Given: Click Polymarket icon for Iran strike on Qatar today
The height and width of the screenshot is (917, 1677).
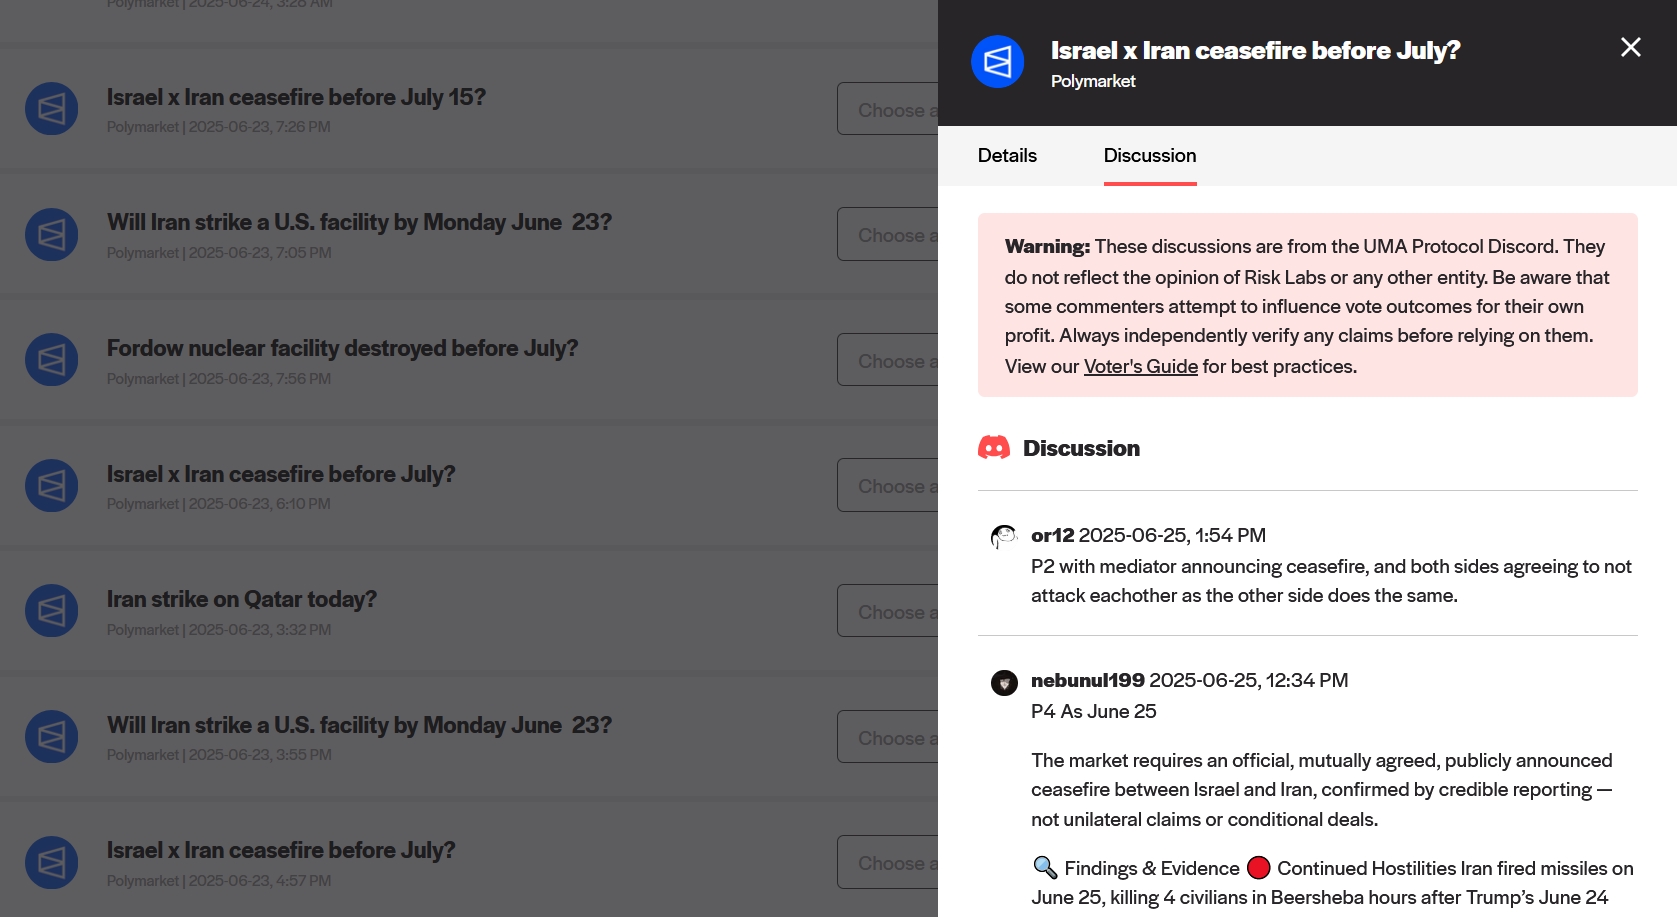Looking at the screenshot, I should tap(52, 611).
